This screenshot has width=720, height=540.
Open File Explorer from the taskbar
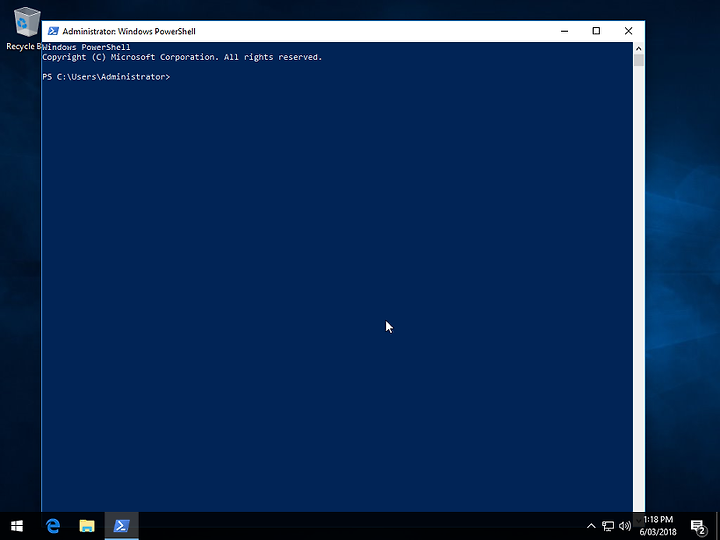pyautogui.click(x=87, y=526)
